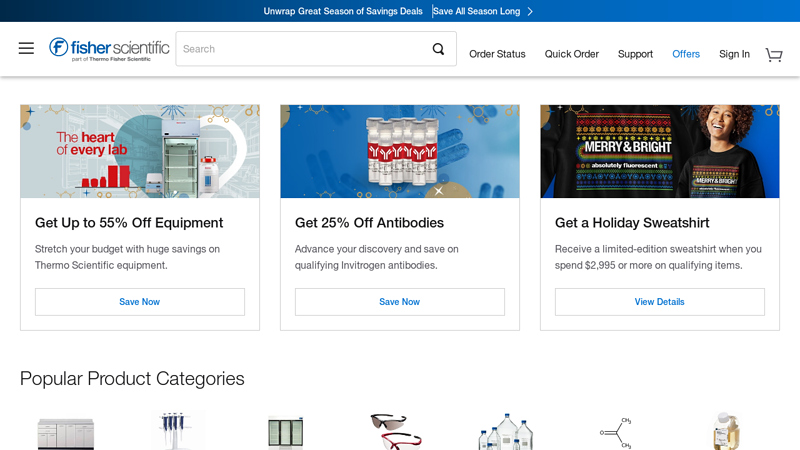This screenshot has width=800, height=450.
Task: Open the shopping cart
Action: [x=774, y=54]
